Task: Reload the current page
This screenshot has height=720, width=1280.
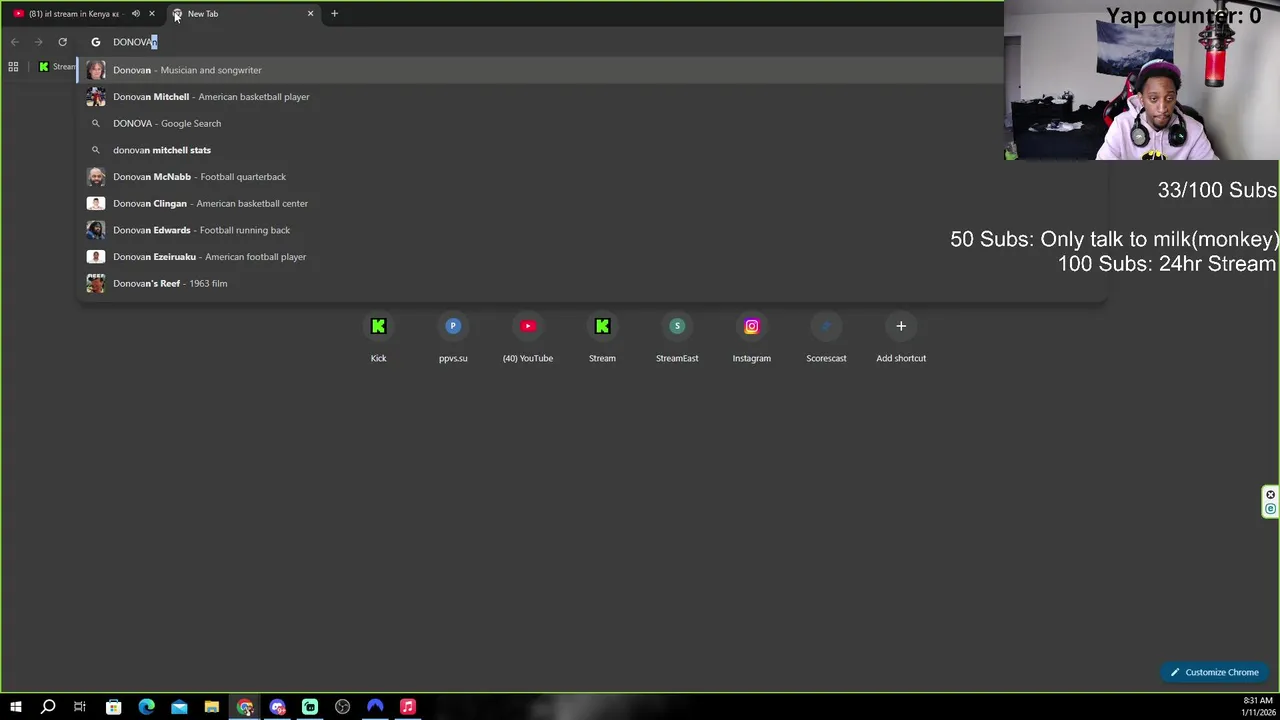Action: tap(62, 42)
